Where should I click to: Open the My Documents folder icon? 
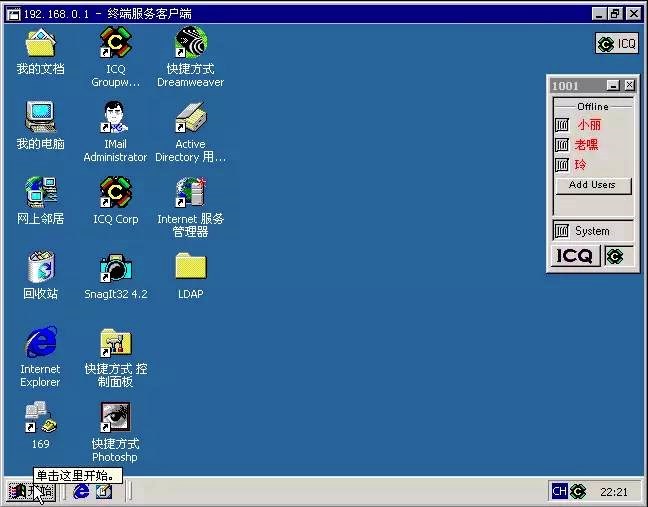[40, 44]
